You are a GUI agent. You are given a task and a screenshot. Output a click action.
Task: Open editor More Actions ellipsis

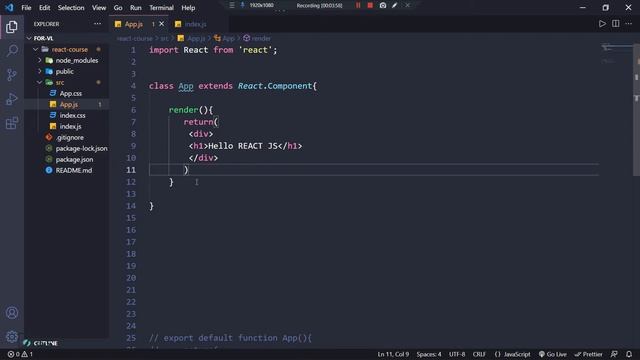pos(629,24)
